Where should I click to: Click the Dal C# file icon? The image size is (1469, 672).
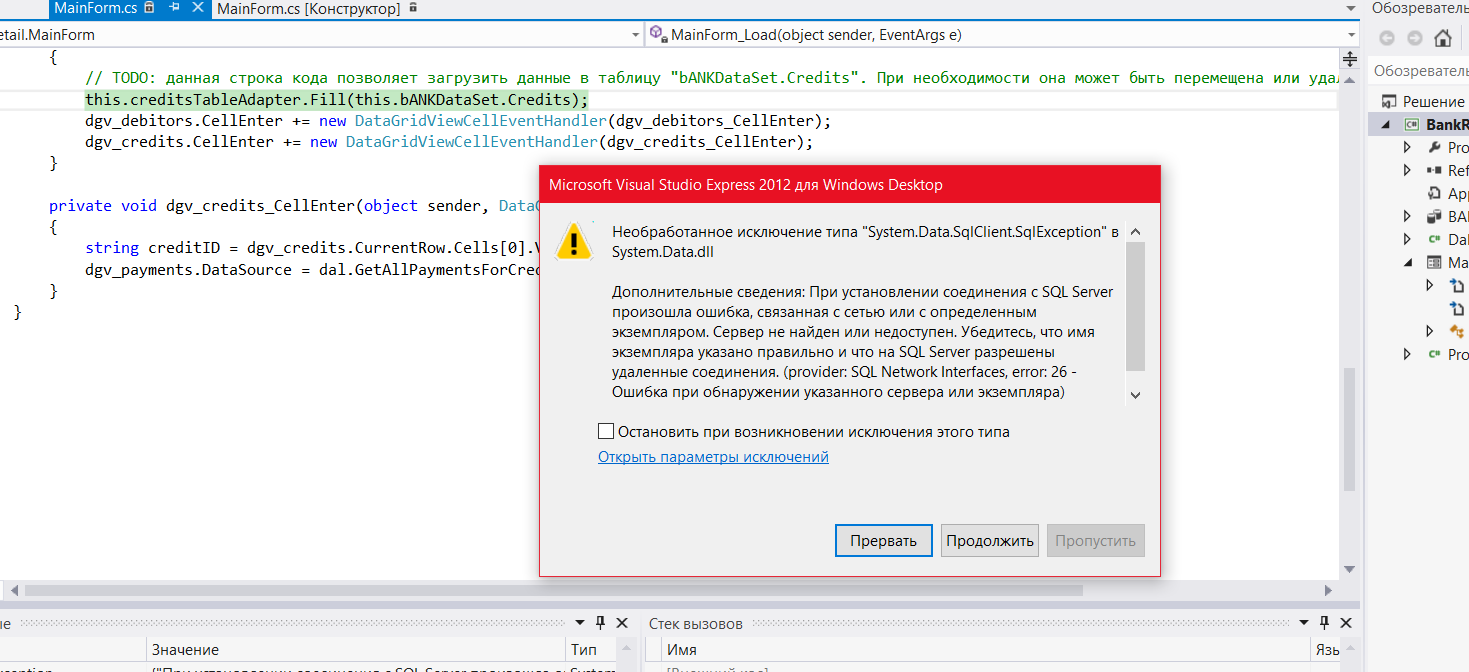point(1434,239)
